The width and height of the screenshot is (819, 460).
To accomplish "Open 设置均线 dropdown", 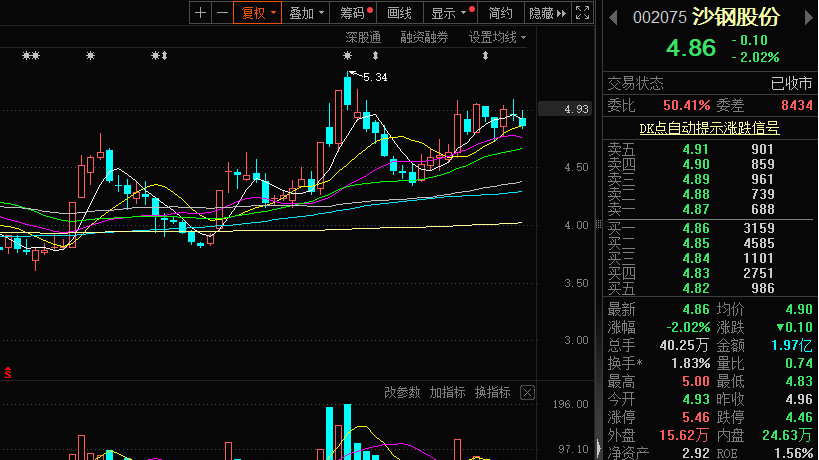I will click(x=497, y=38).
